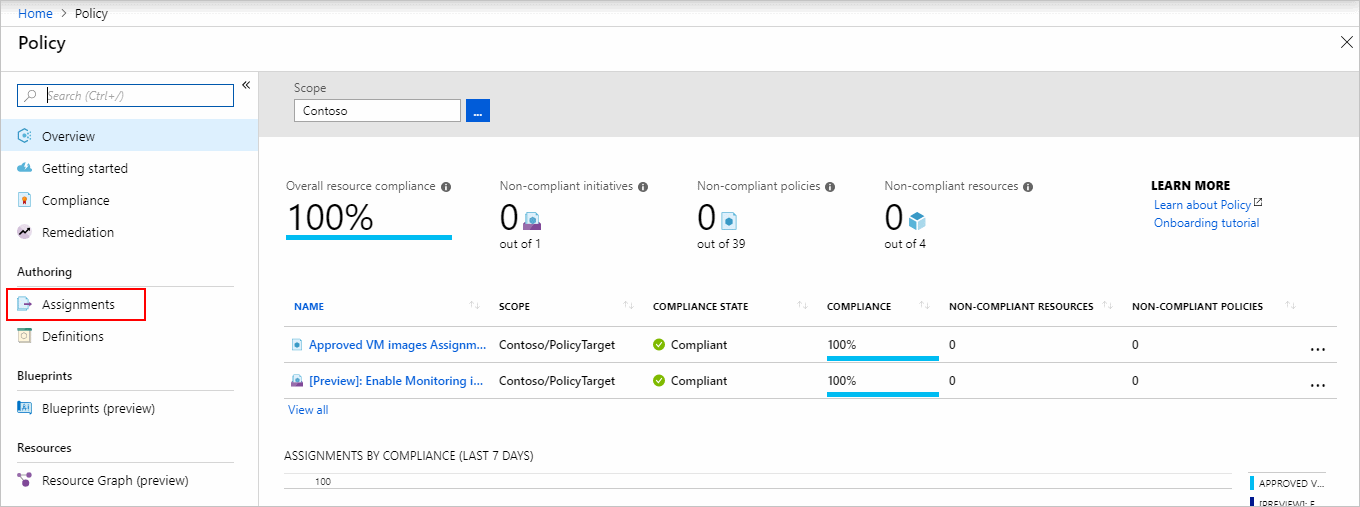Open more options for Approved VM images row
This screenshot has width=1360, height=507.
pos(1317,349)
